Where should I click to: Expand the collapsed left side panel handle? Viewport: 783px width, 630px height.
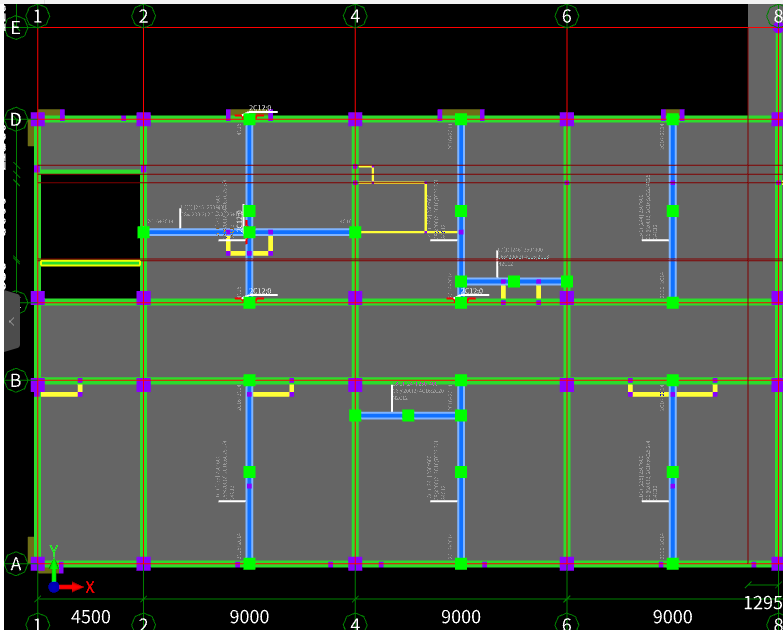(11, 321)
